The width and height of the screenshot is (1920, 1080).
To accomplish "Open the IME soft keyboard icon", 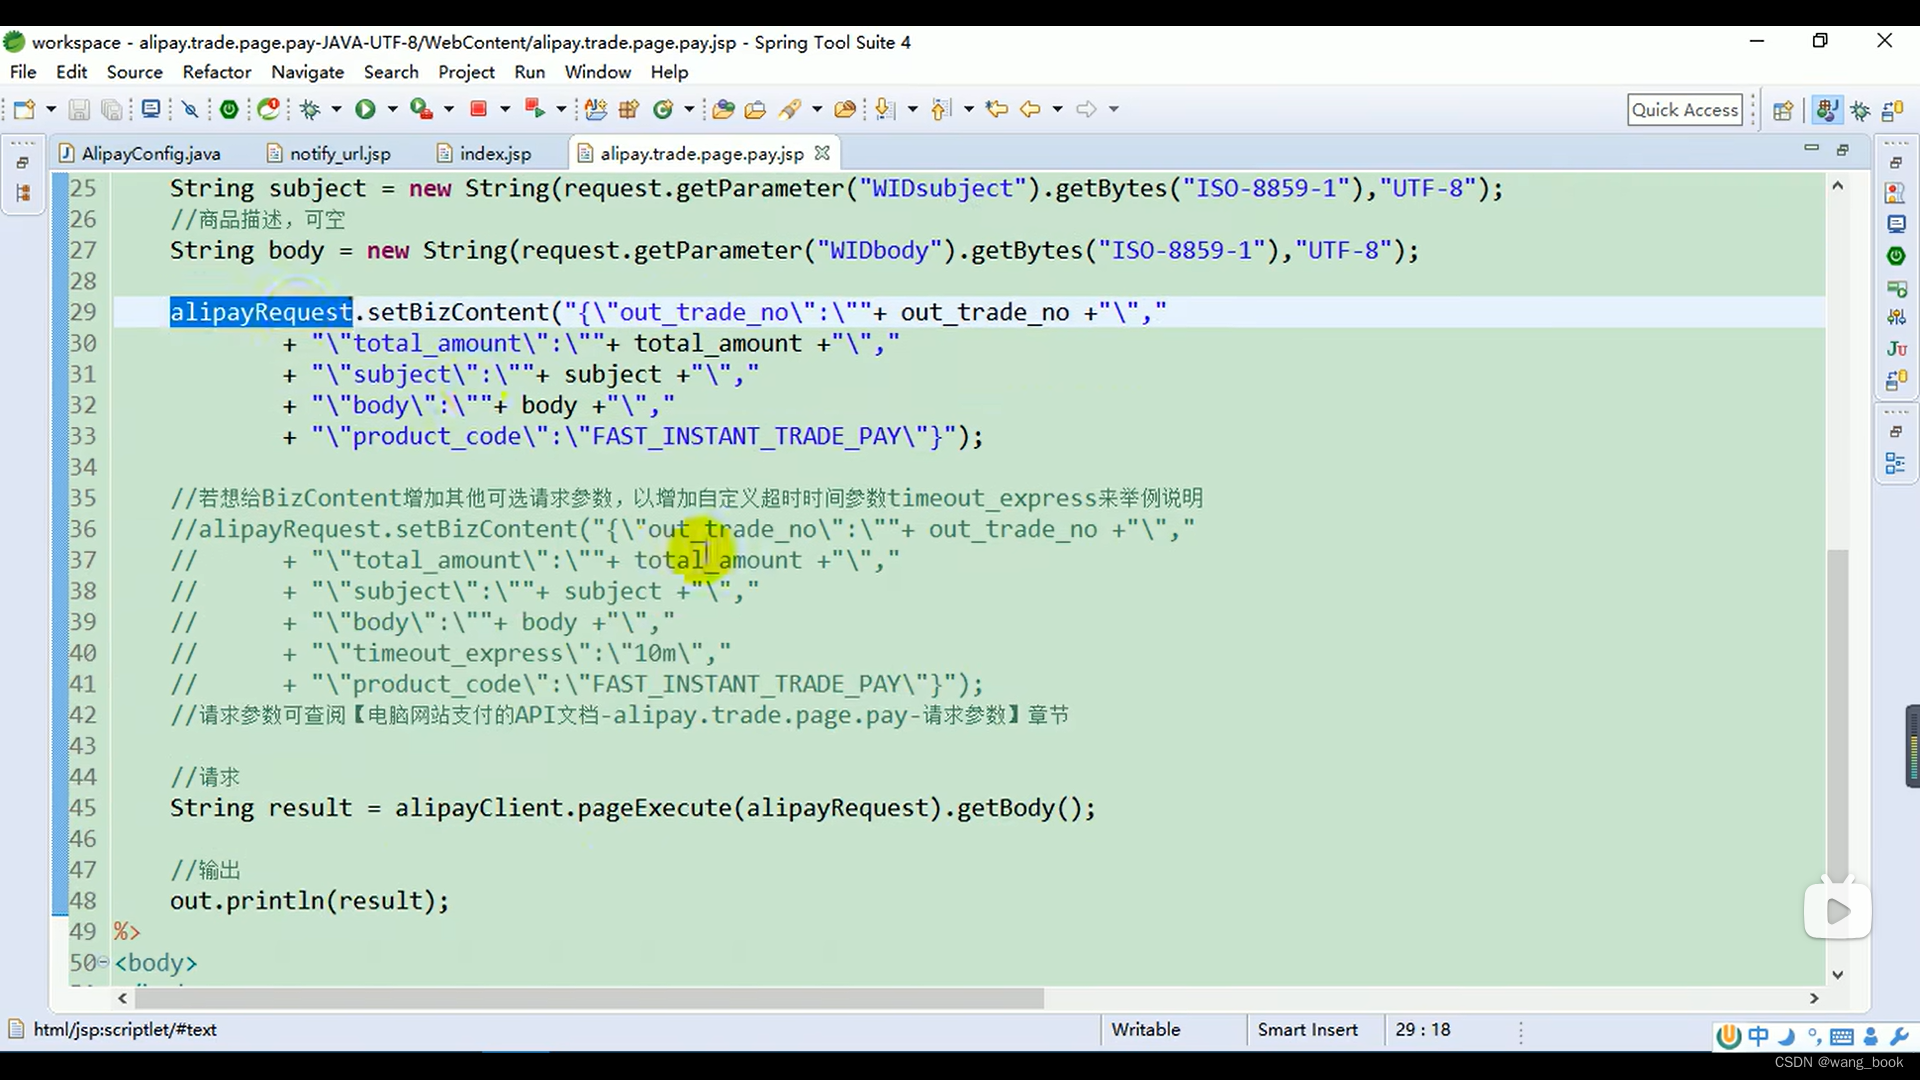I will coord(1842,1037).
